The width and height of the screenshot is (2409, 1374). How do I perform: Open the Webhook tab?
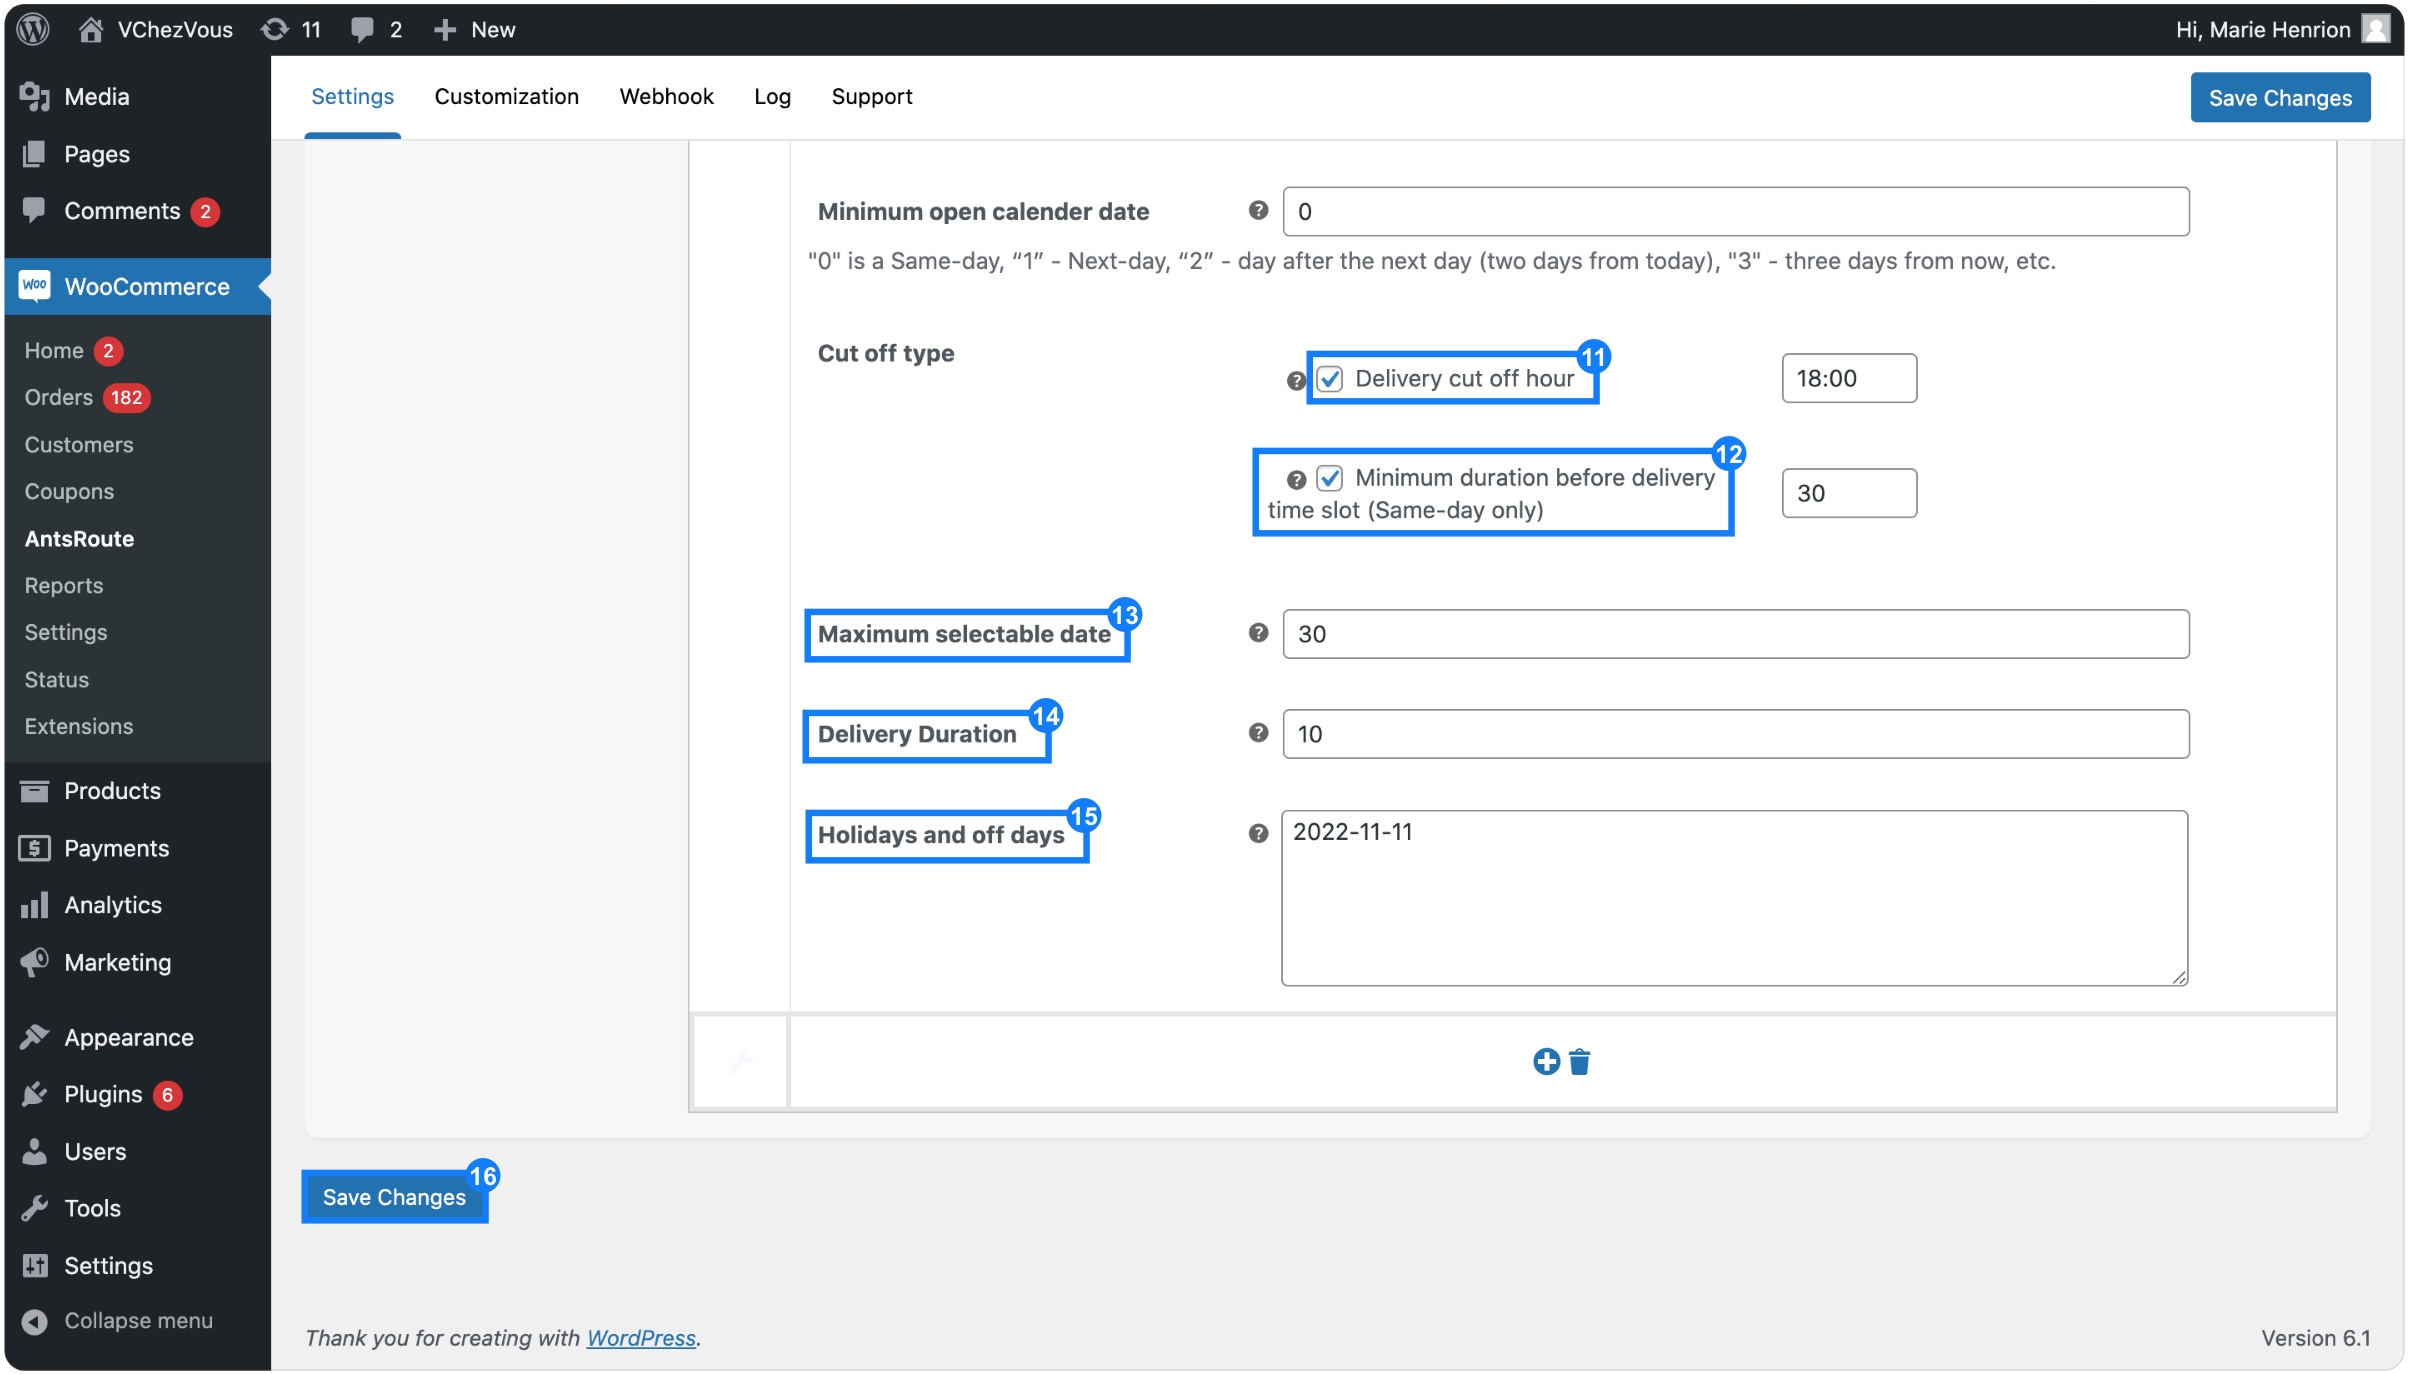pyautogui.click(x=666, y=96)
